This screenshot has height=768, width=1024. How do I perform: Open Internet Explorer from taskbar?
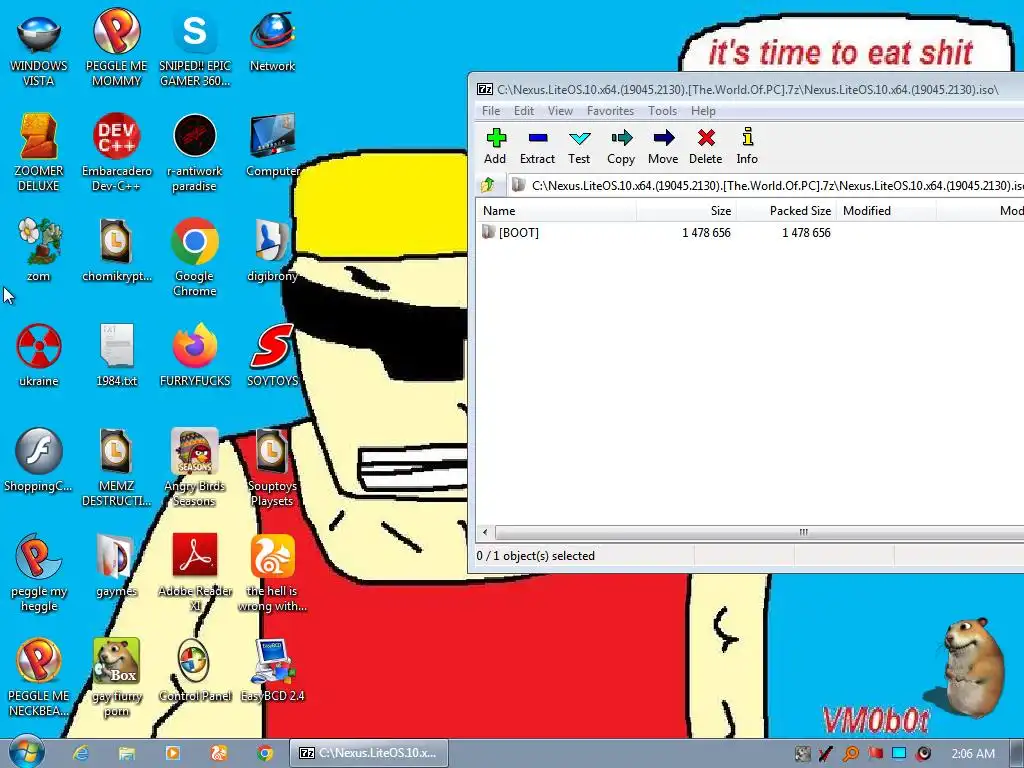pos(80,753)
